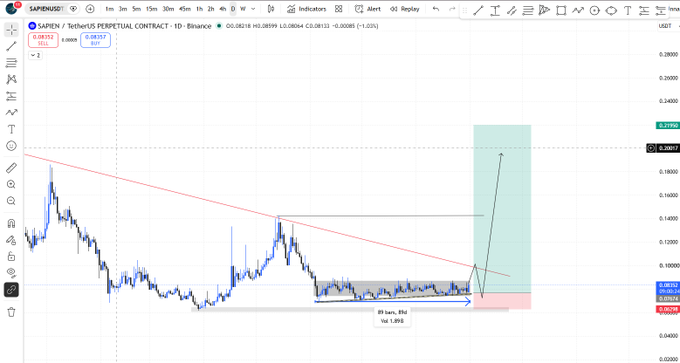Open the emoji icons tool

pyautogui.click(x=11, y=146)
